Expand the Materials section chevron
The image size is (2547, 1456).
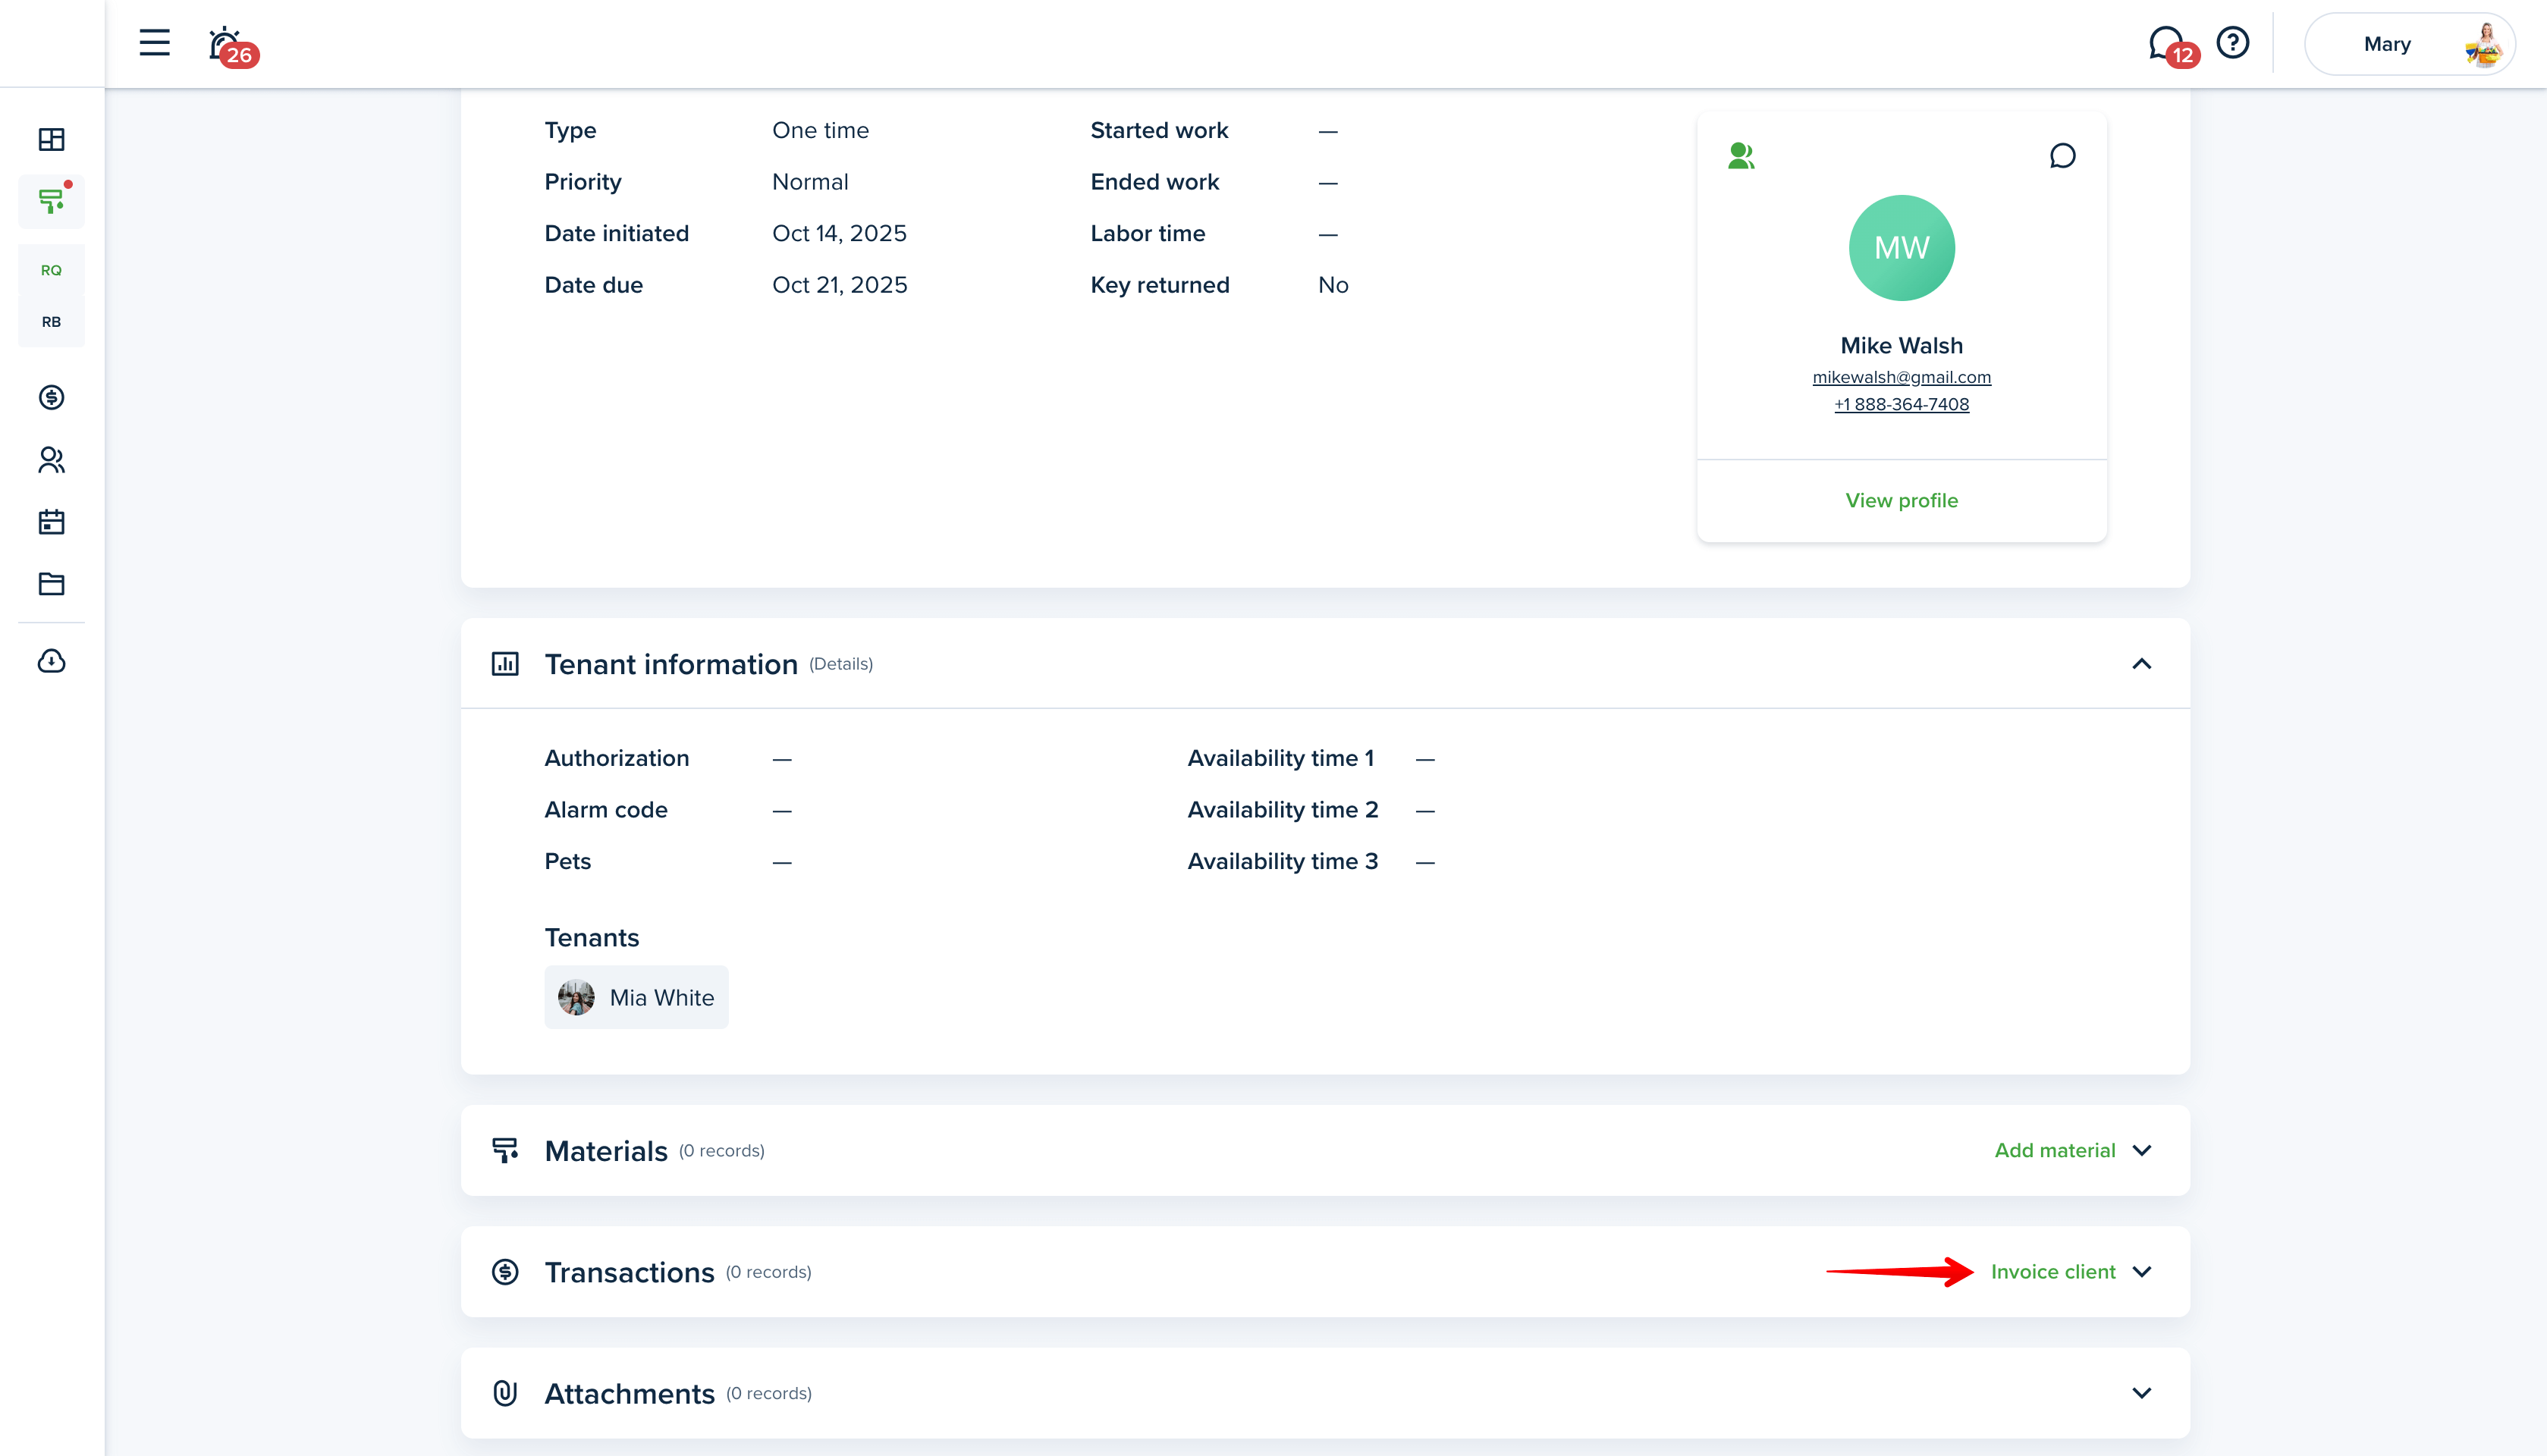pyautogui.click(x=2141, y=1151)
